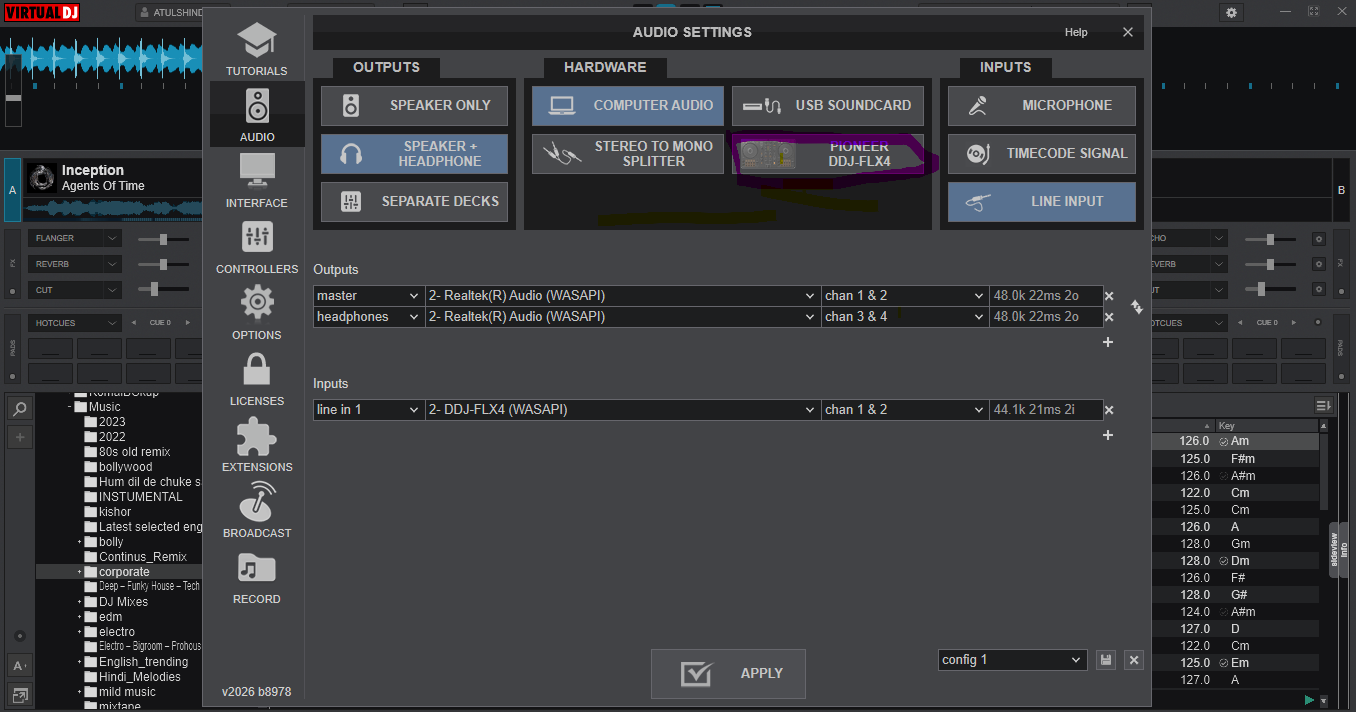Open the config 1 preset dropdown
1356x712 pixels.
1012,660
